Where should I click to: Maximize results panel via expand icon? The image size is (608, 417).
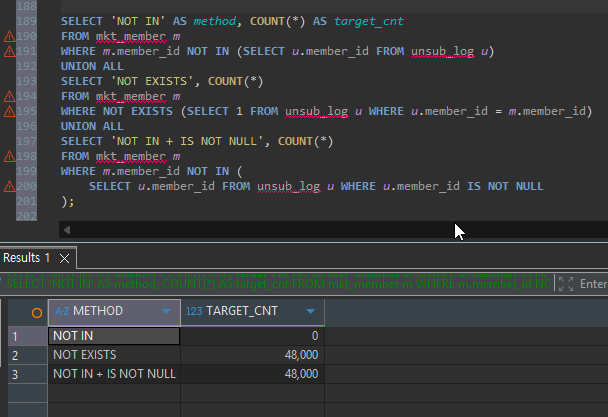point(566,284)
